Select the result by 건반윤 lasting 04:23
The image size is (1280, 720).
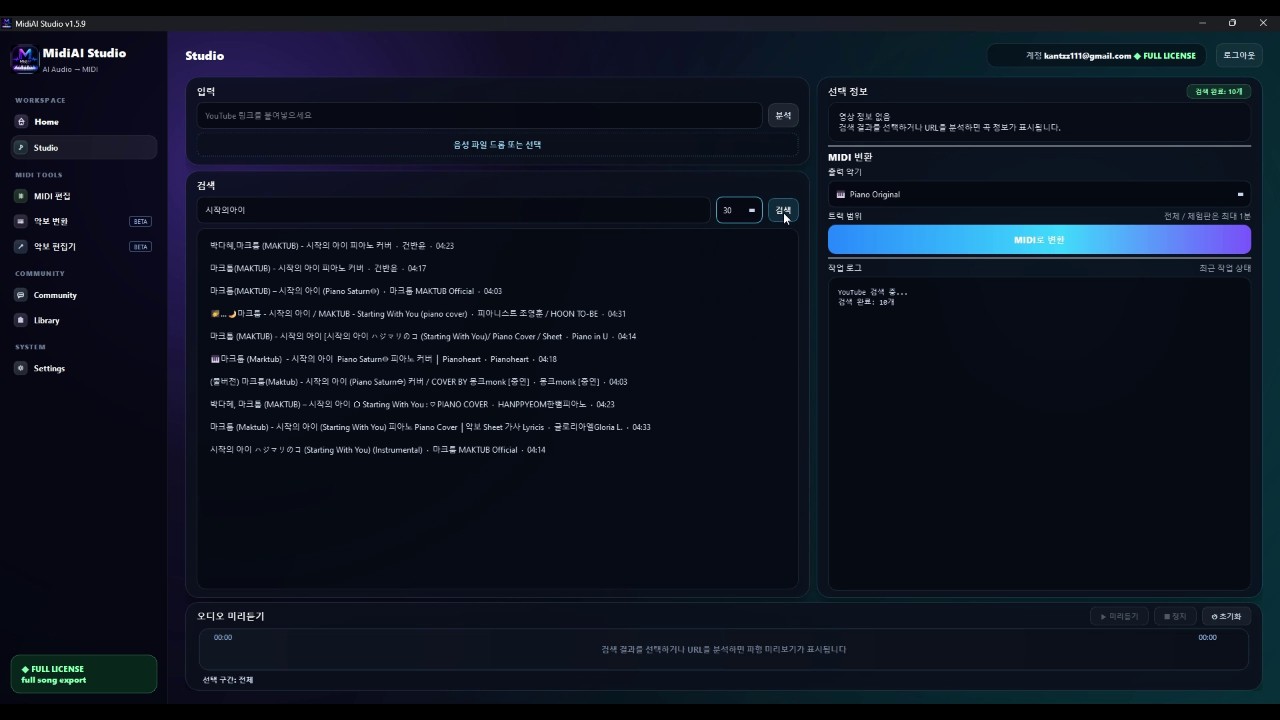(497, 245)
